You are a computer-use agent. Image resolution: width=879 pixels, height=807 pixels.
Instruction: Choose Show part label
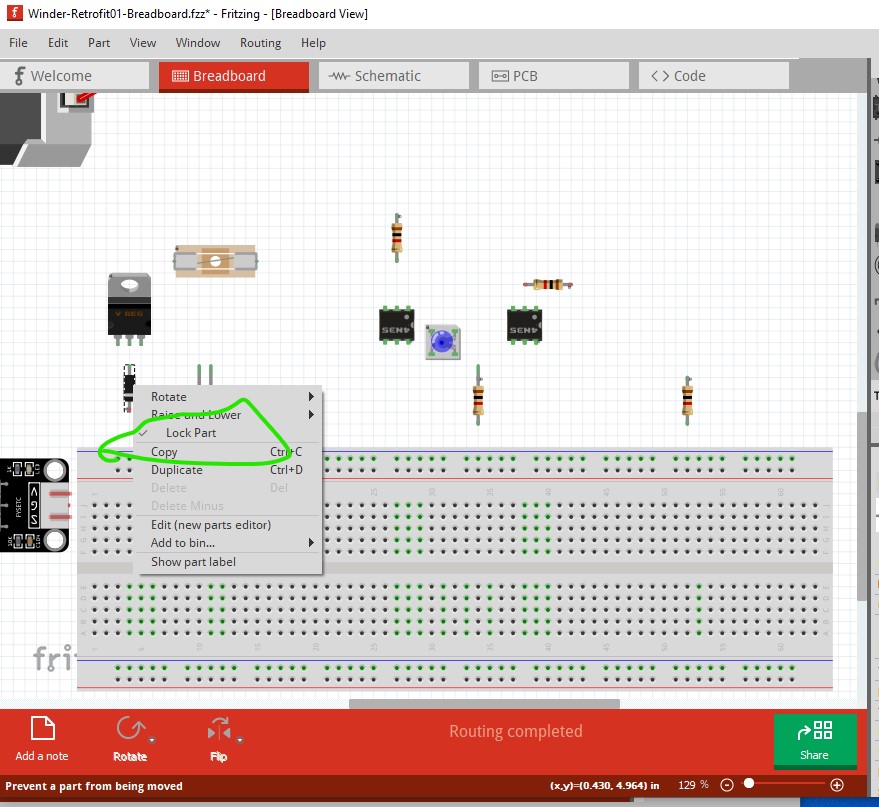[229, 562]
